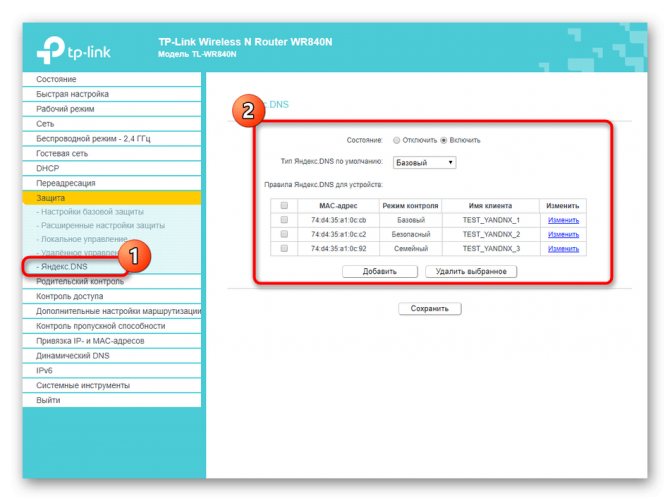This screenshot has width=670, height=501.
Task: Check the box for TEST_YANDNX_3 row
Action: (x=284, y=248)
